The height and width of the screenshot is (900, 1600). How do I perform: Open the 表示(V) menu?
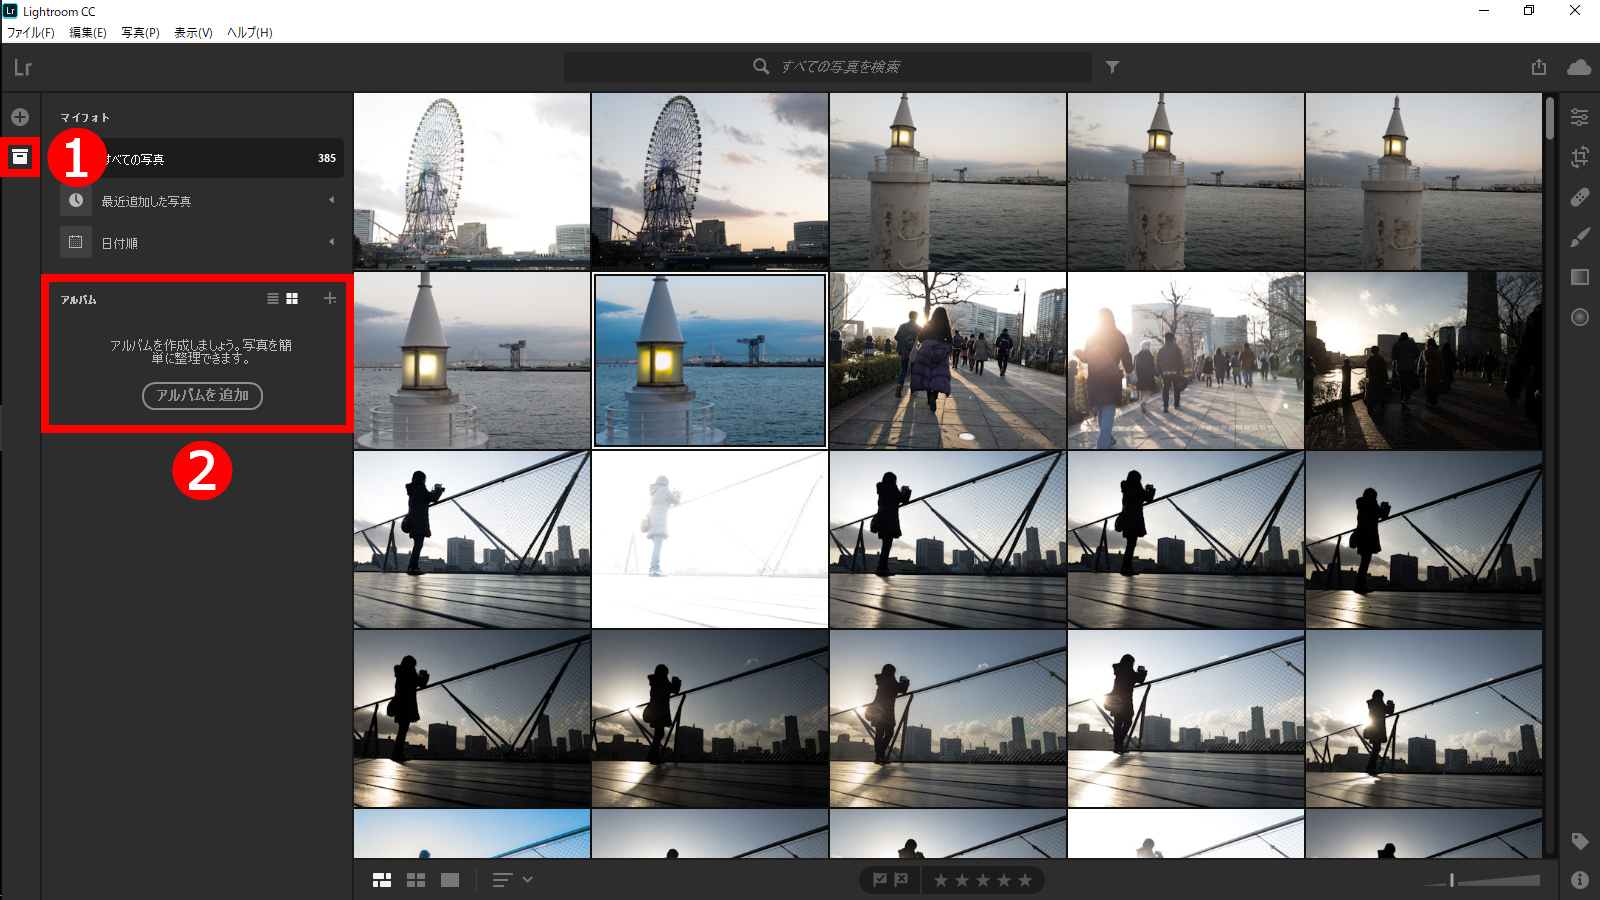193,33
